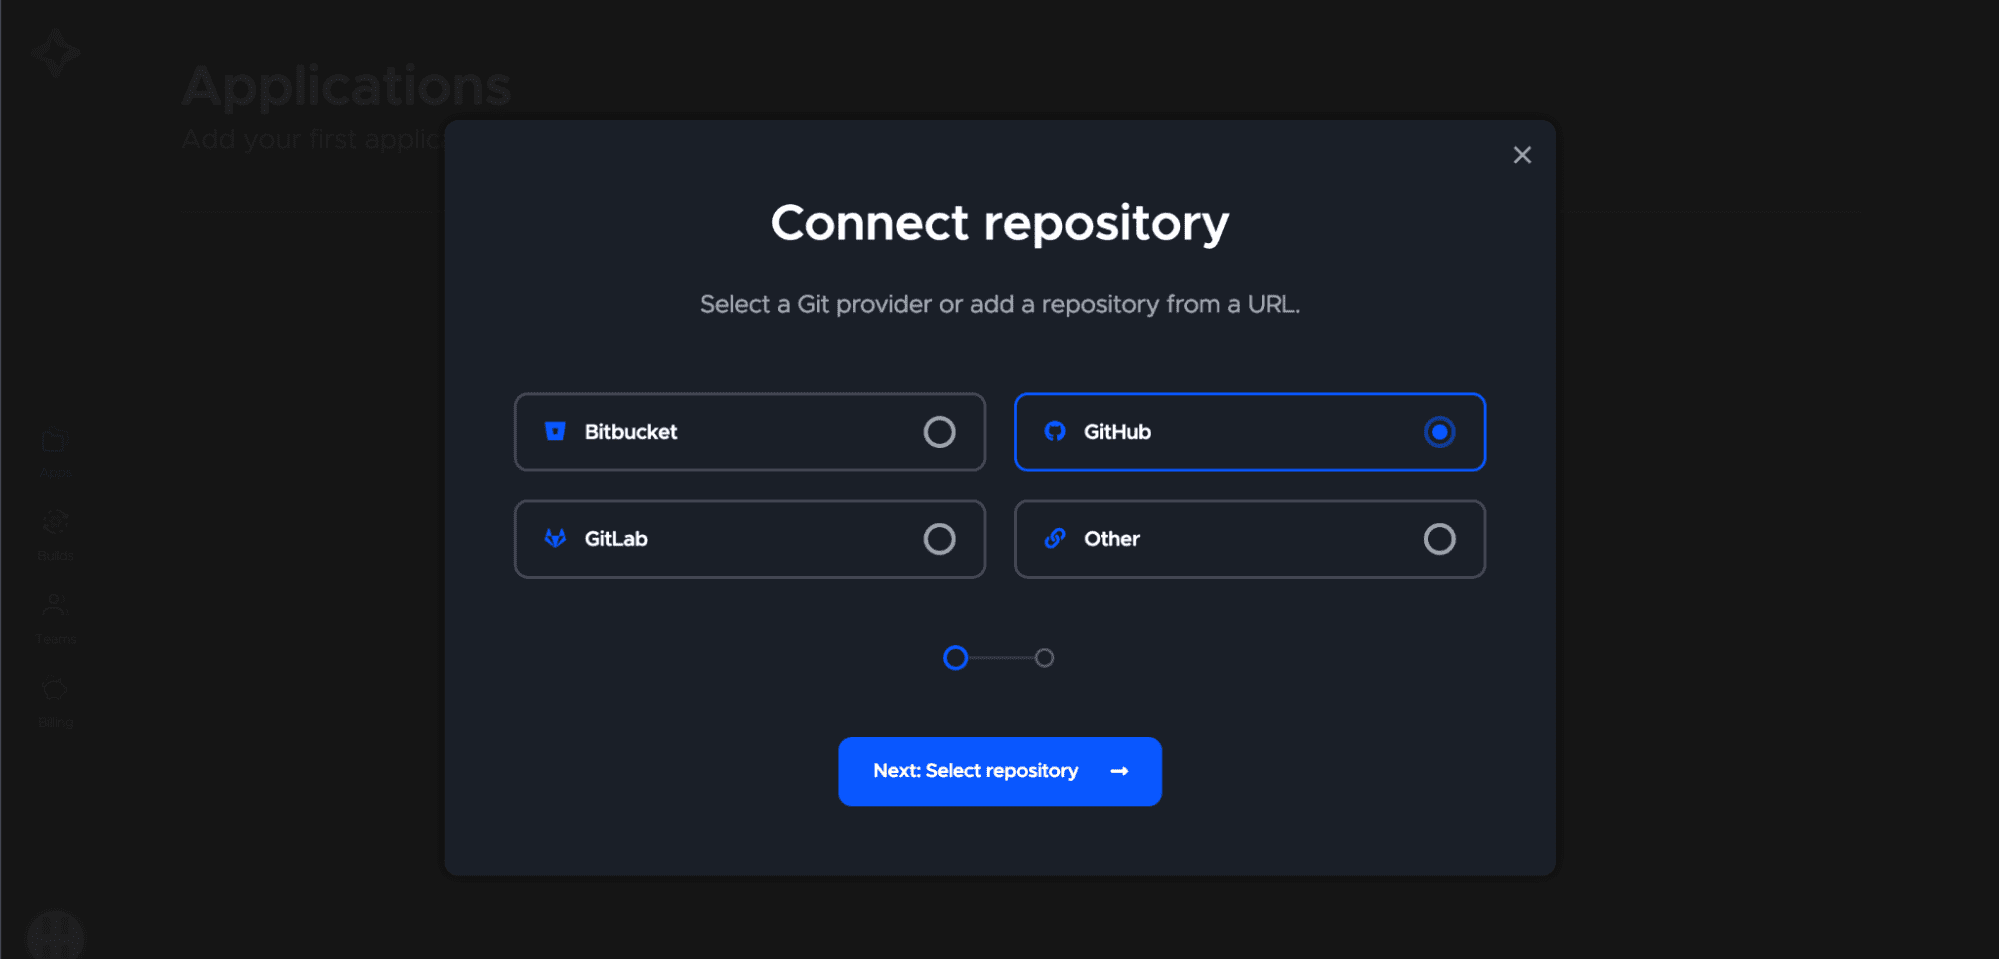
Task: Select the Bitbucket radio button
Action: (x=939, y=432)
